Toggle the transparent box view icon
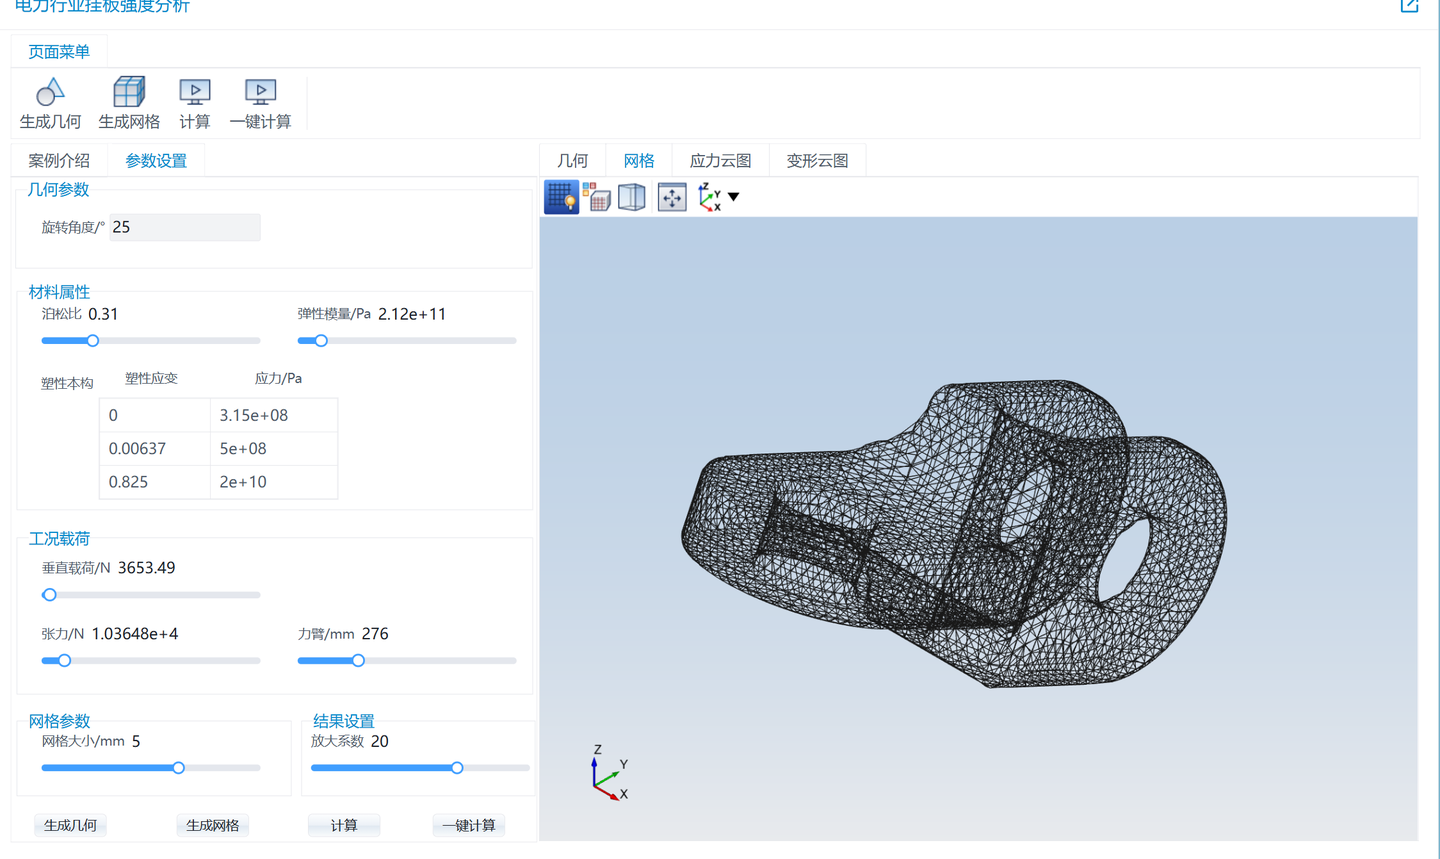The image size is (1440, 859). (632, 197)
